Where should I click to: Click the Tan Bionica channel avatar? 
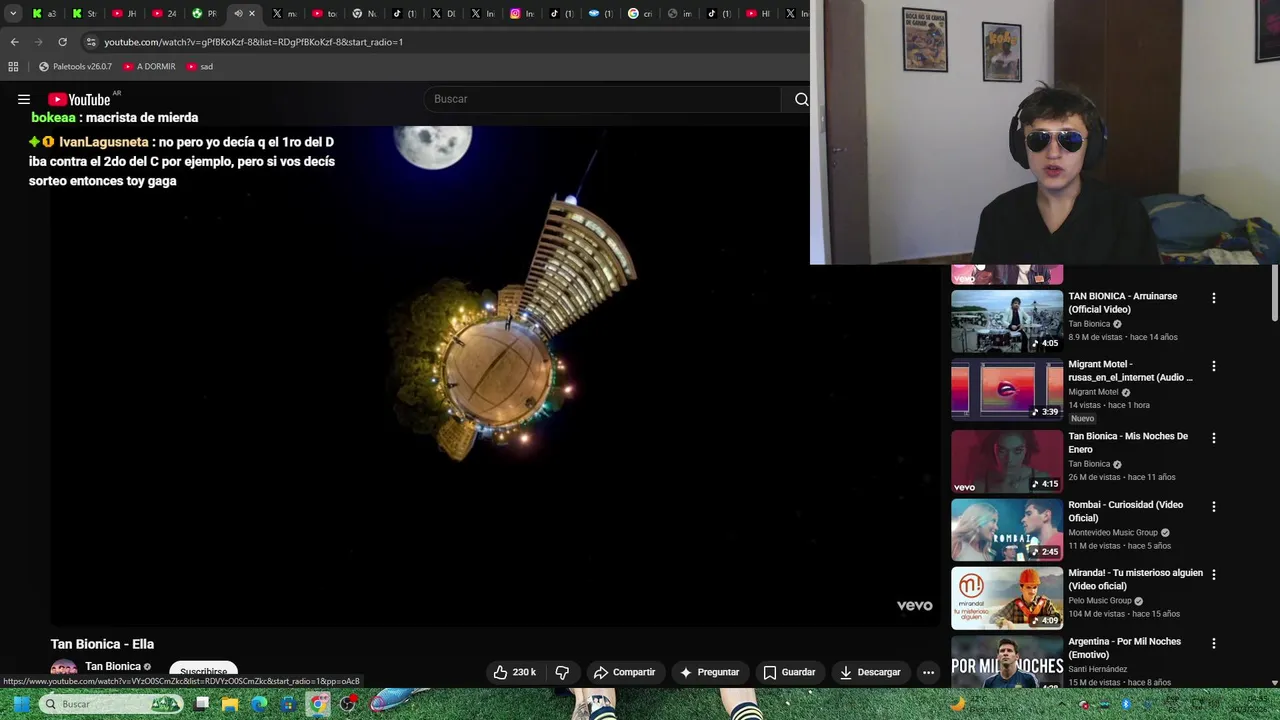tap(64, 669)
